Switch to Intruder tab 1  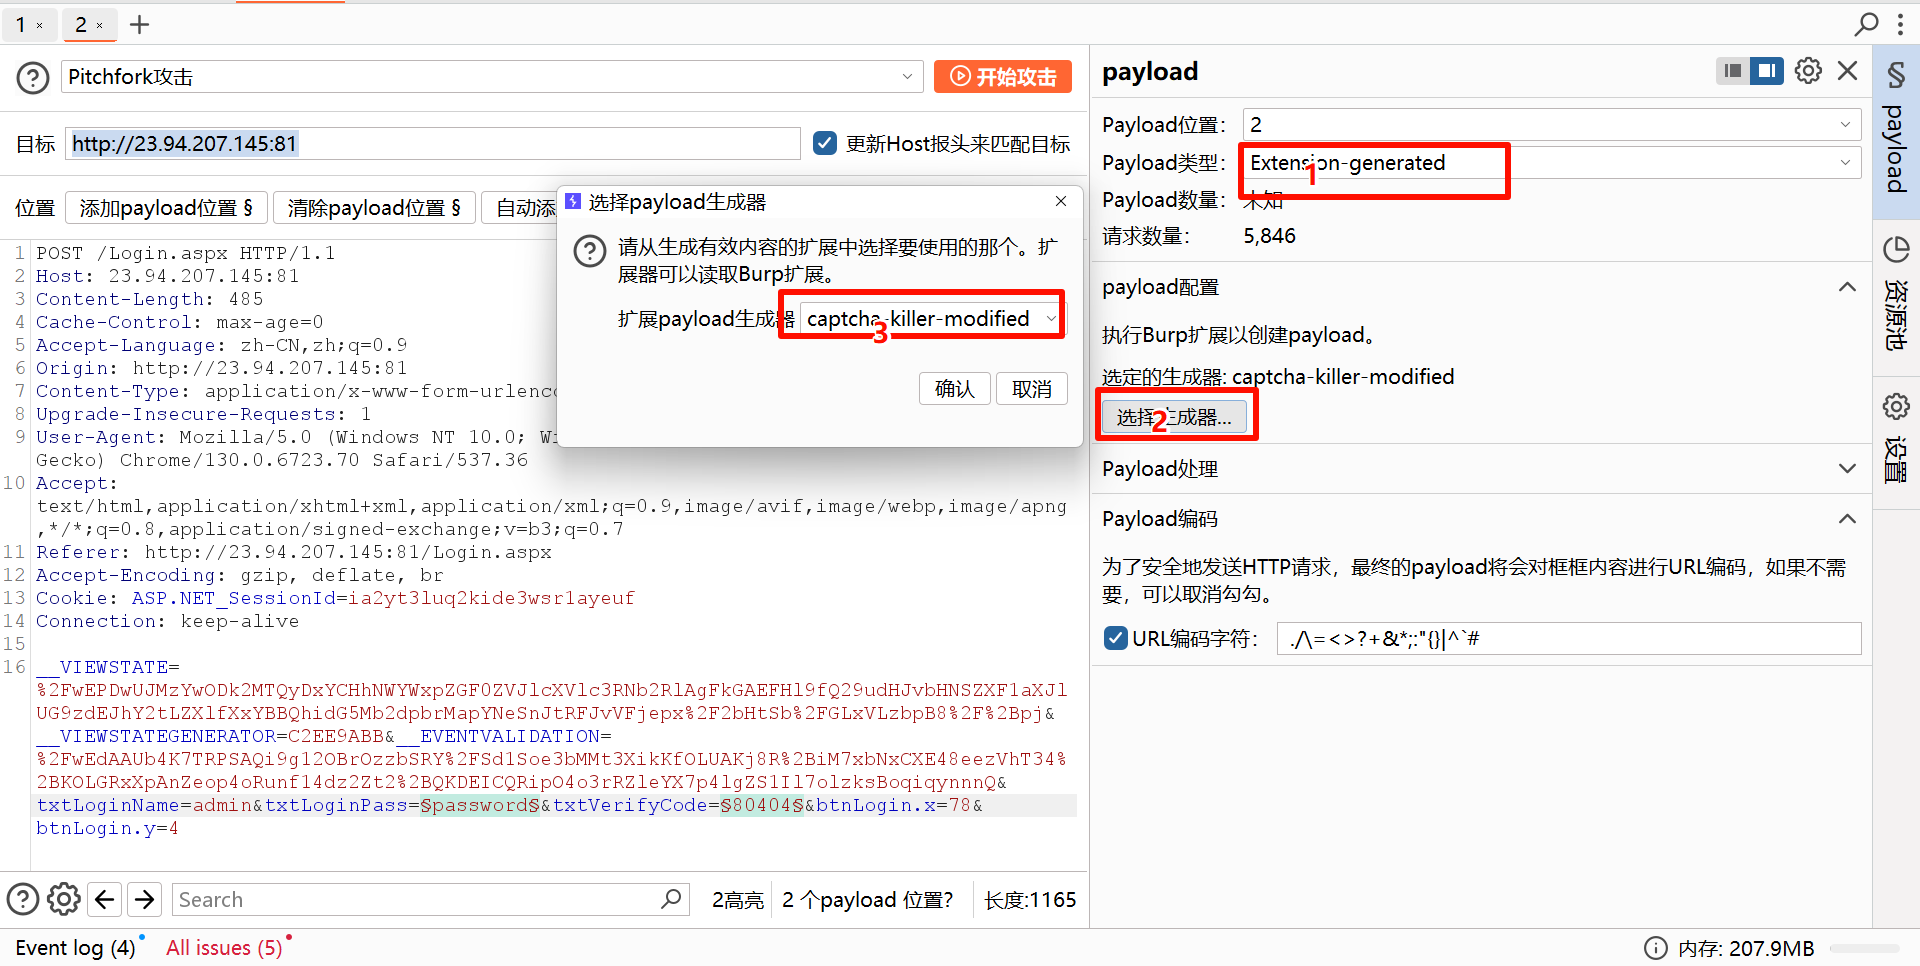[x=21, y=25]
